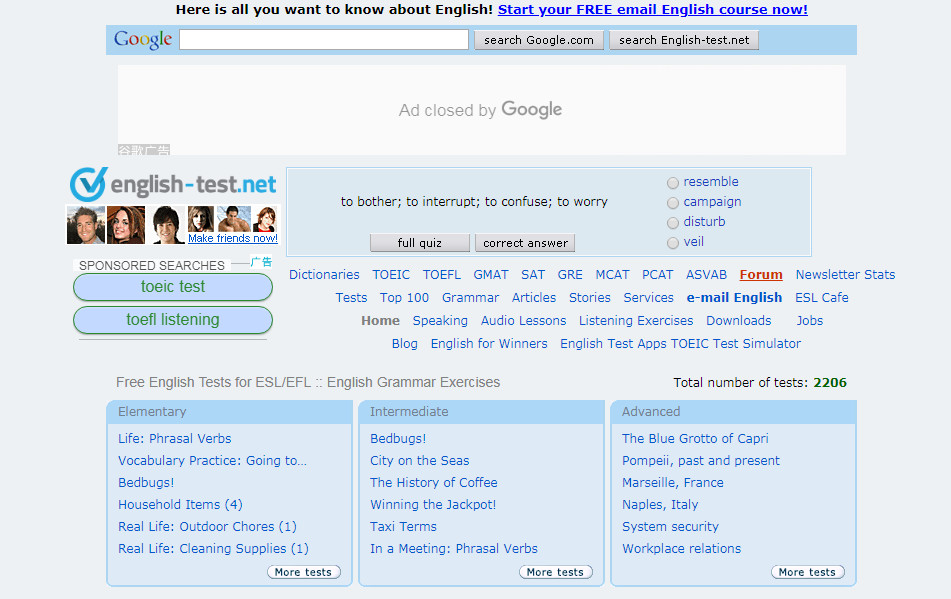951x599 pixels.
Task: Open the TOEFL navigation link
Action: point(442,275)
